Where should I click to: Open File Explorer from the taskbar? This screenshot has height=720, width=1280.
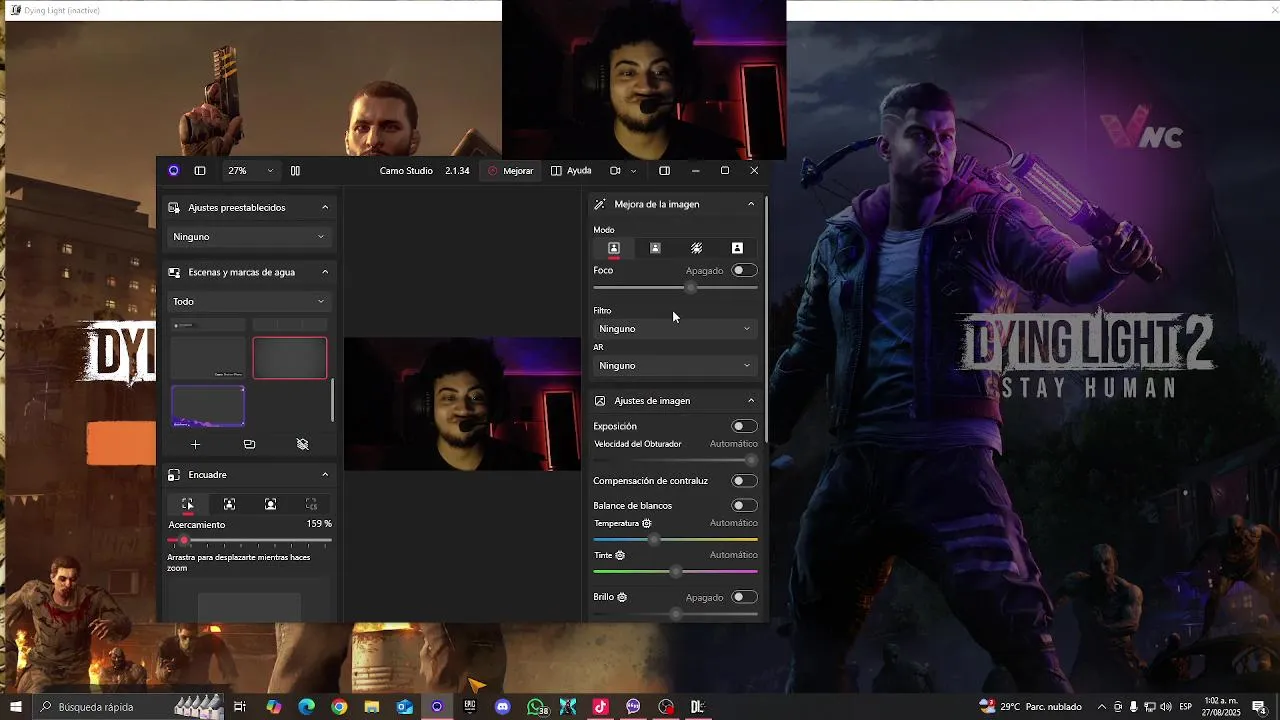[372, 707]
